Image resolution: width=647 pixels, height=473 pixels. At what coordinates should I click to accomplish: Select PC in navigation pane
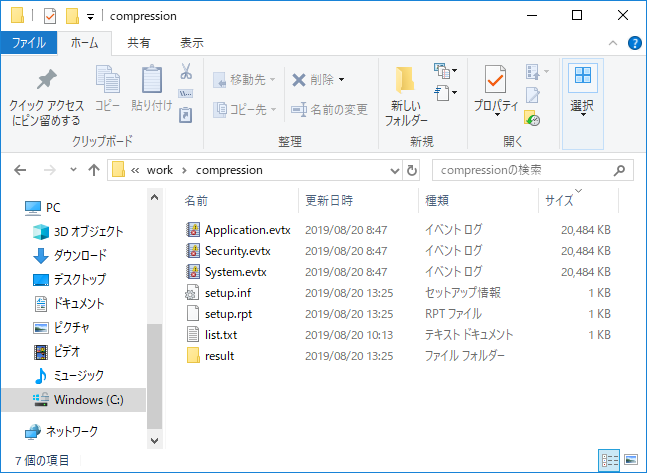43,208
